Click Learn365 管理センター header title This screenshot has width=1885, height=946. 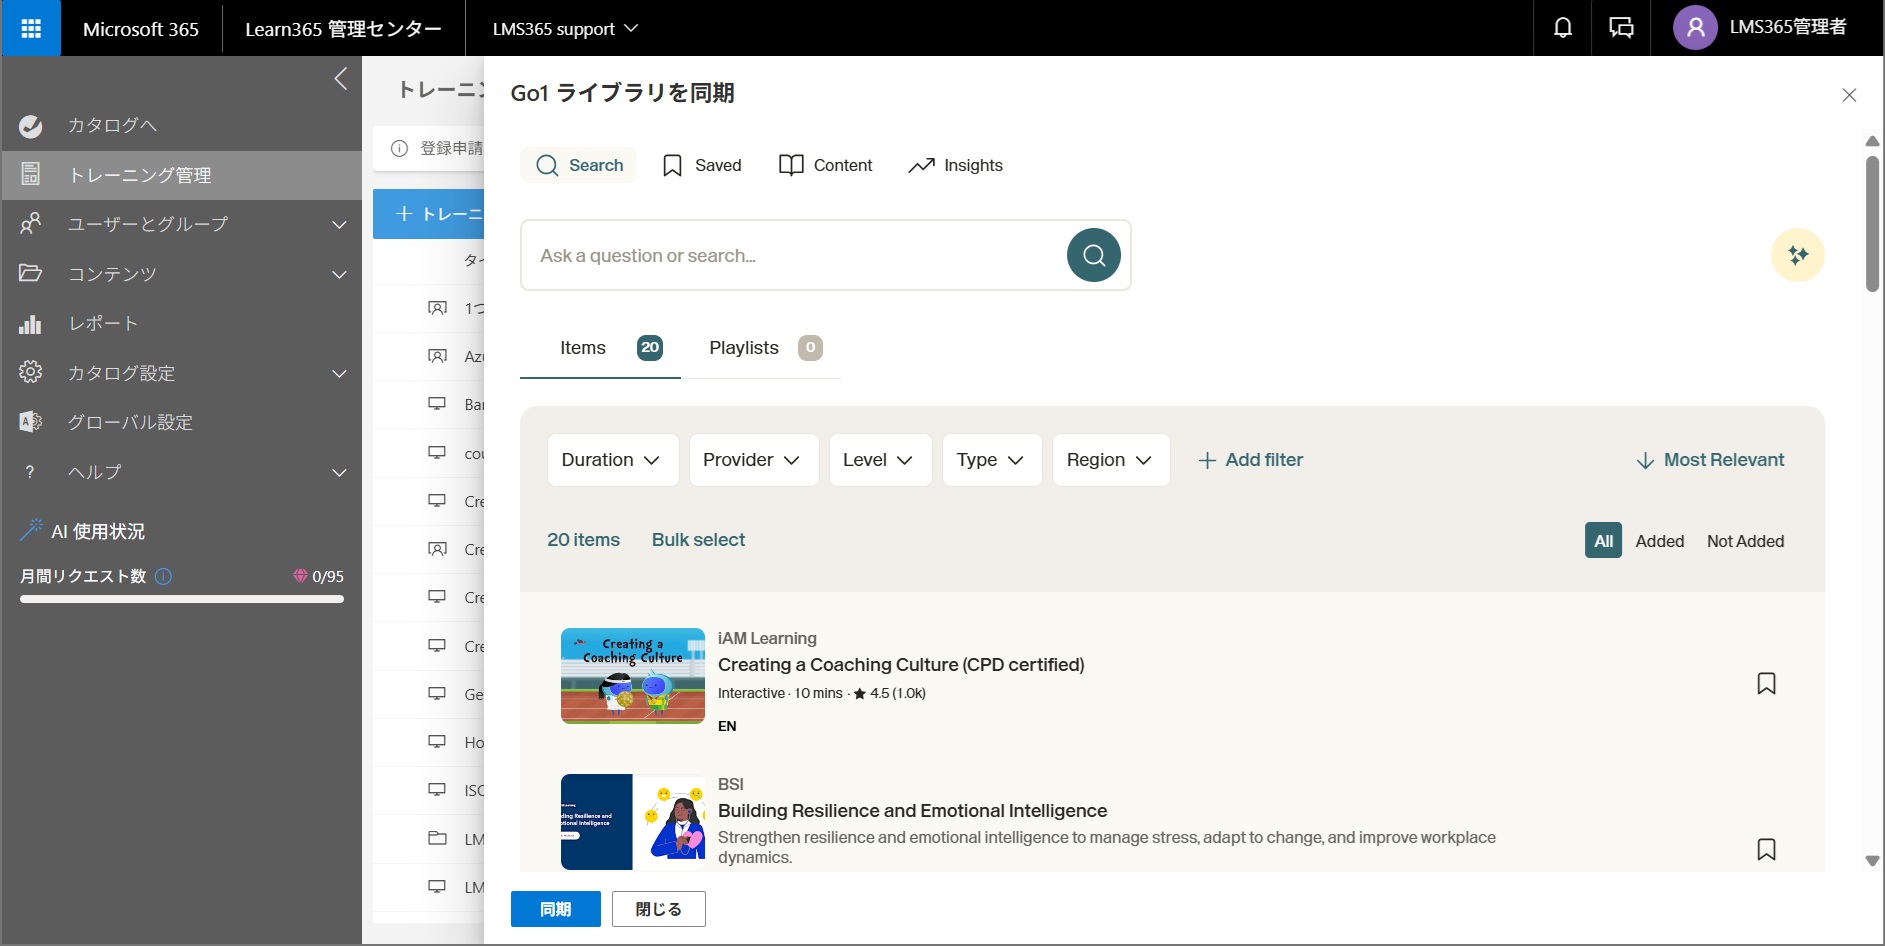pyautogui.click(x=343, y=29)
